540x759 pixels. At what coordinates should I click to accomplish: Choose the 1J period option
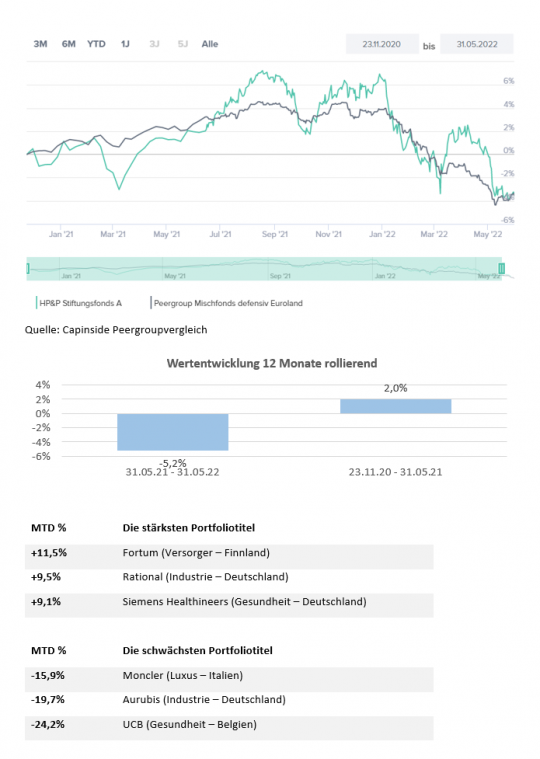(x=125, y=44)
